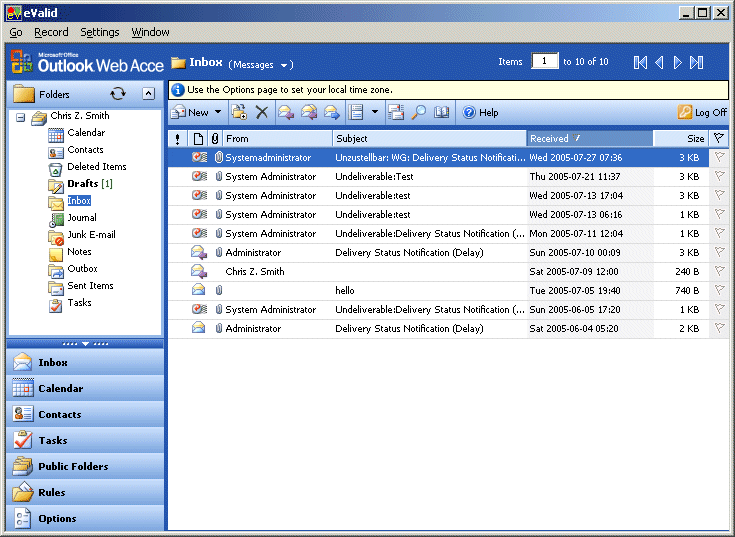
Task: Sort by the Importance exclamation column
Action: [x=177, y=139]
